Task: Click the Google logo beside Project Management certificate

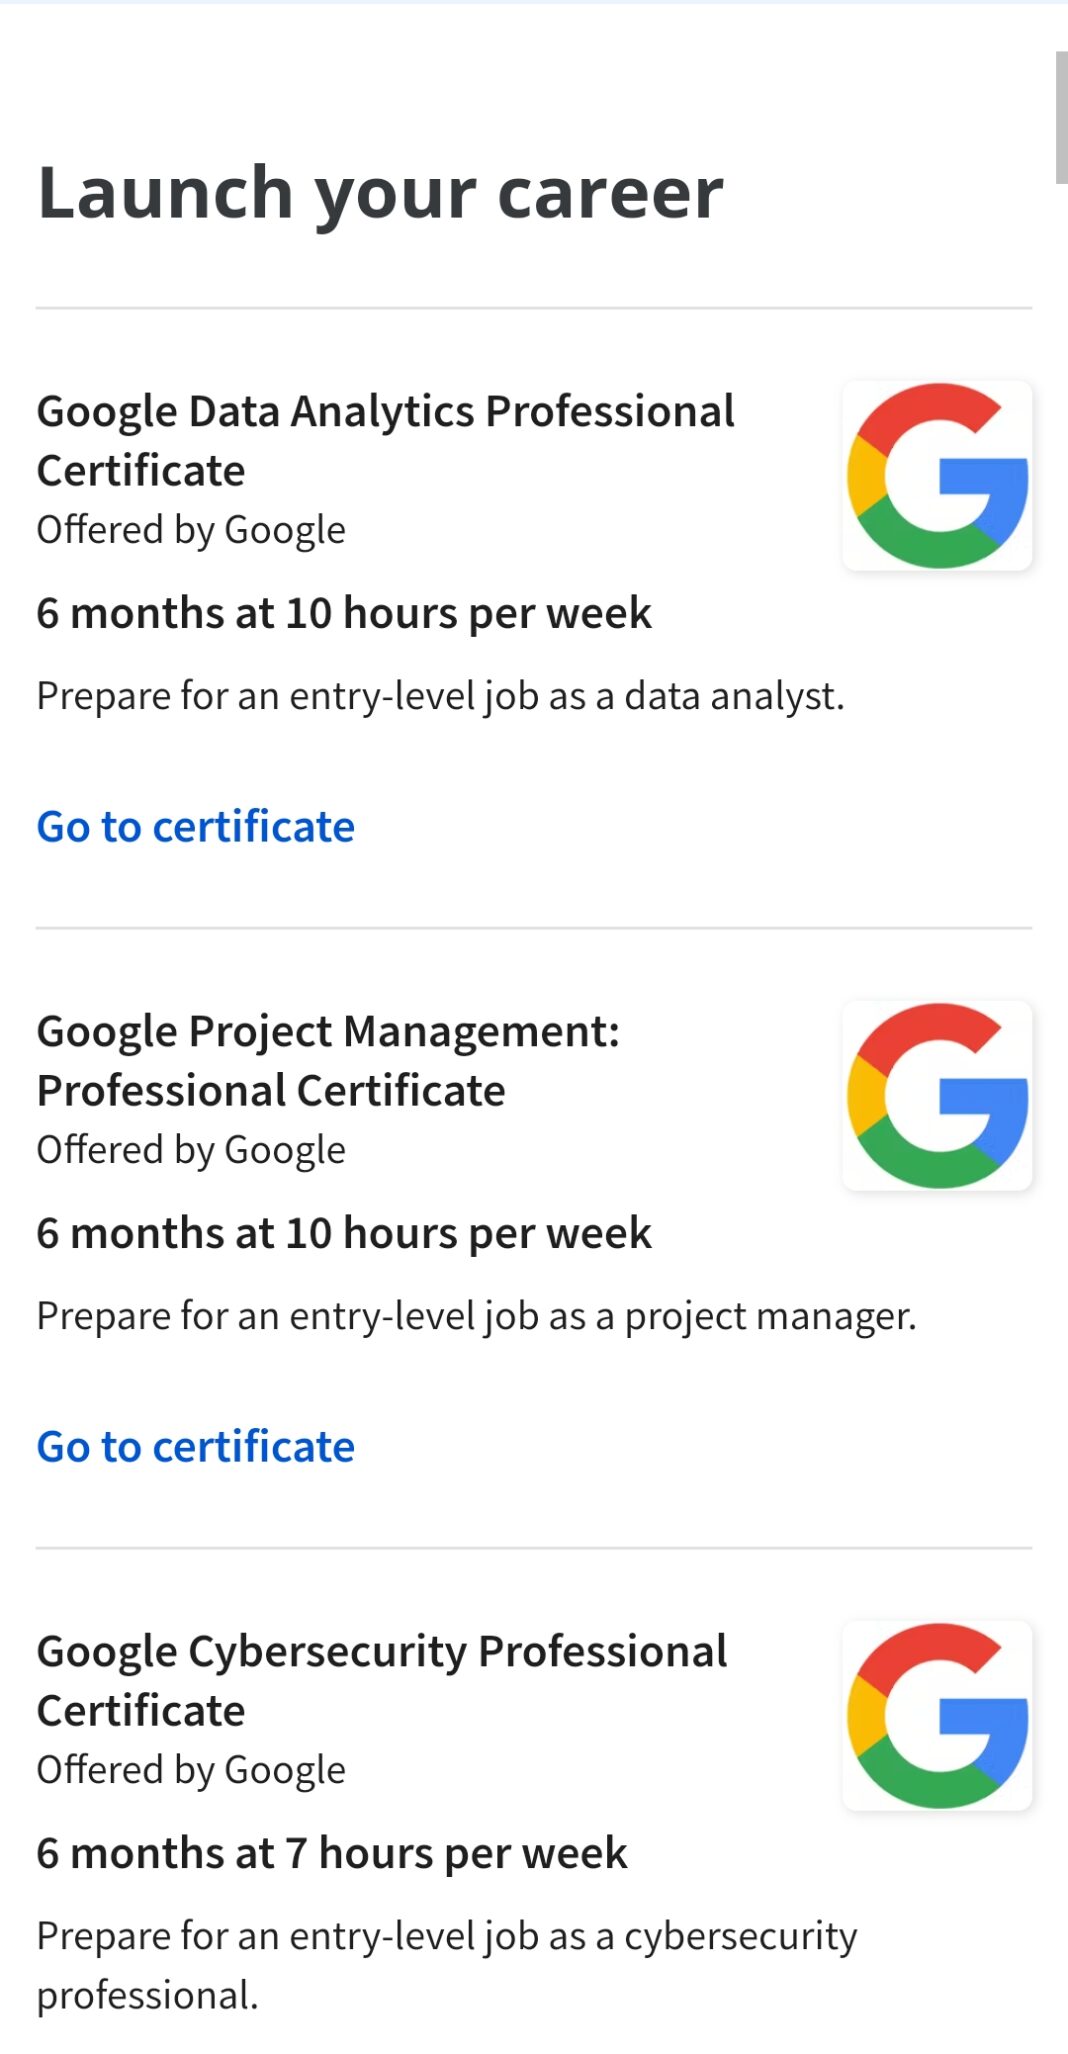Action: coord(937,1095)
